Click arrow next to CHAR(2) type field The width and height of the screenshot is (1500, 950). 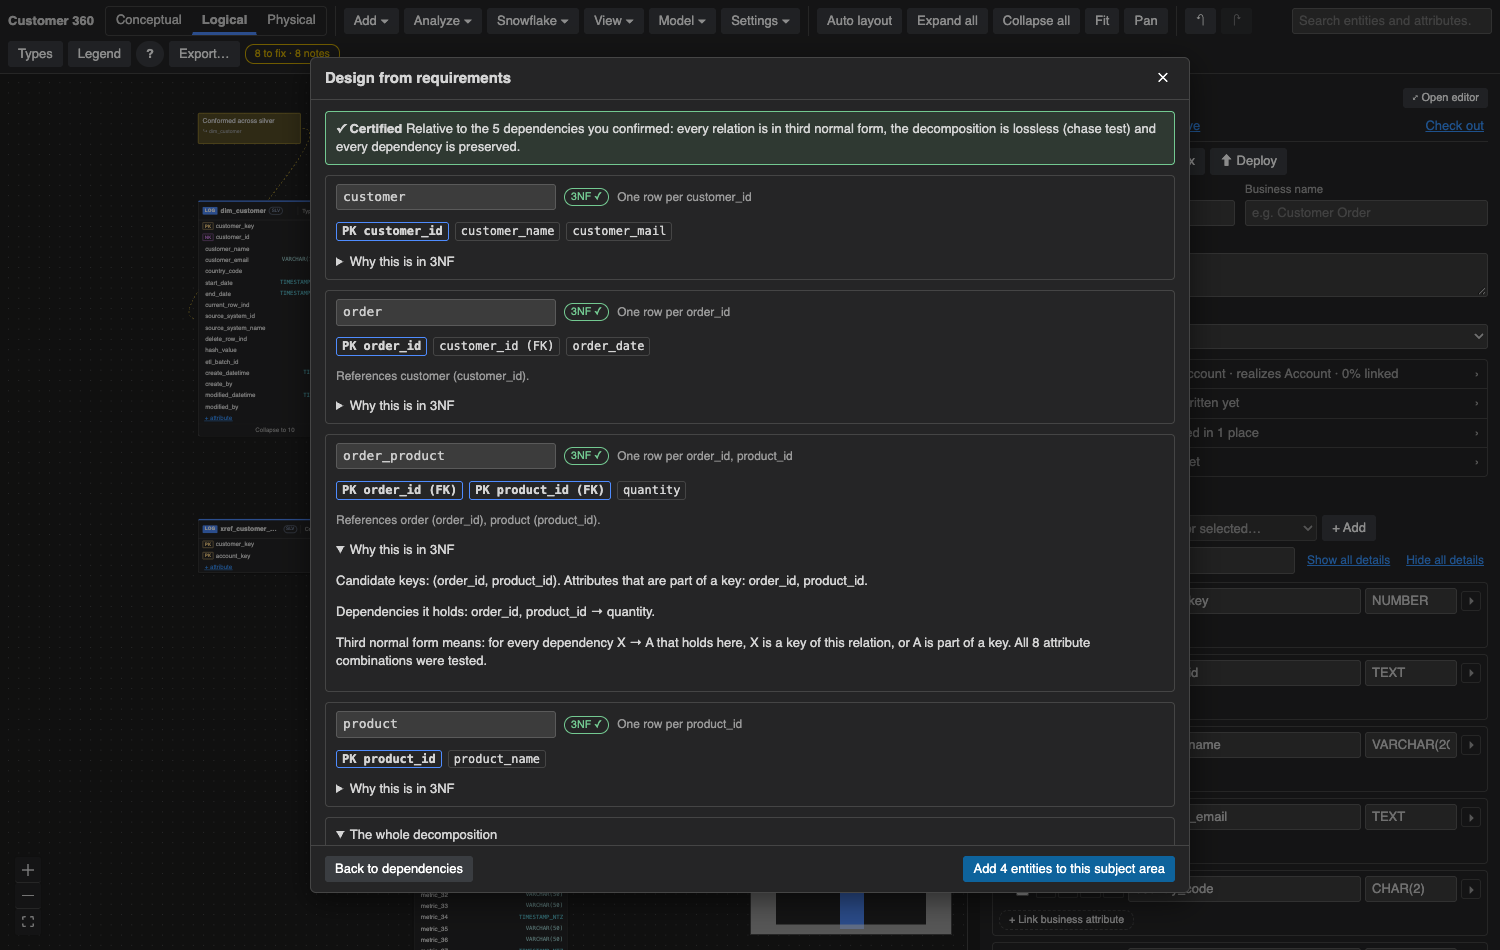(1471, 889)
